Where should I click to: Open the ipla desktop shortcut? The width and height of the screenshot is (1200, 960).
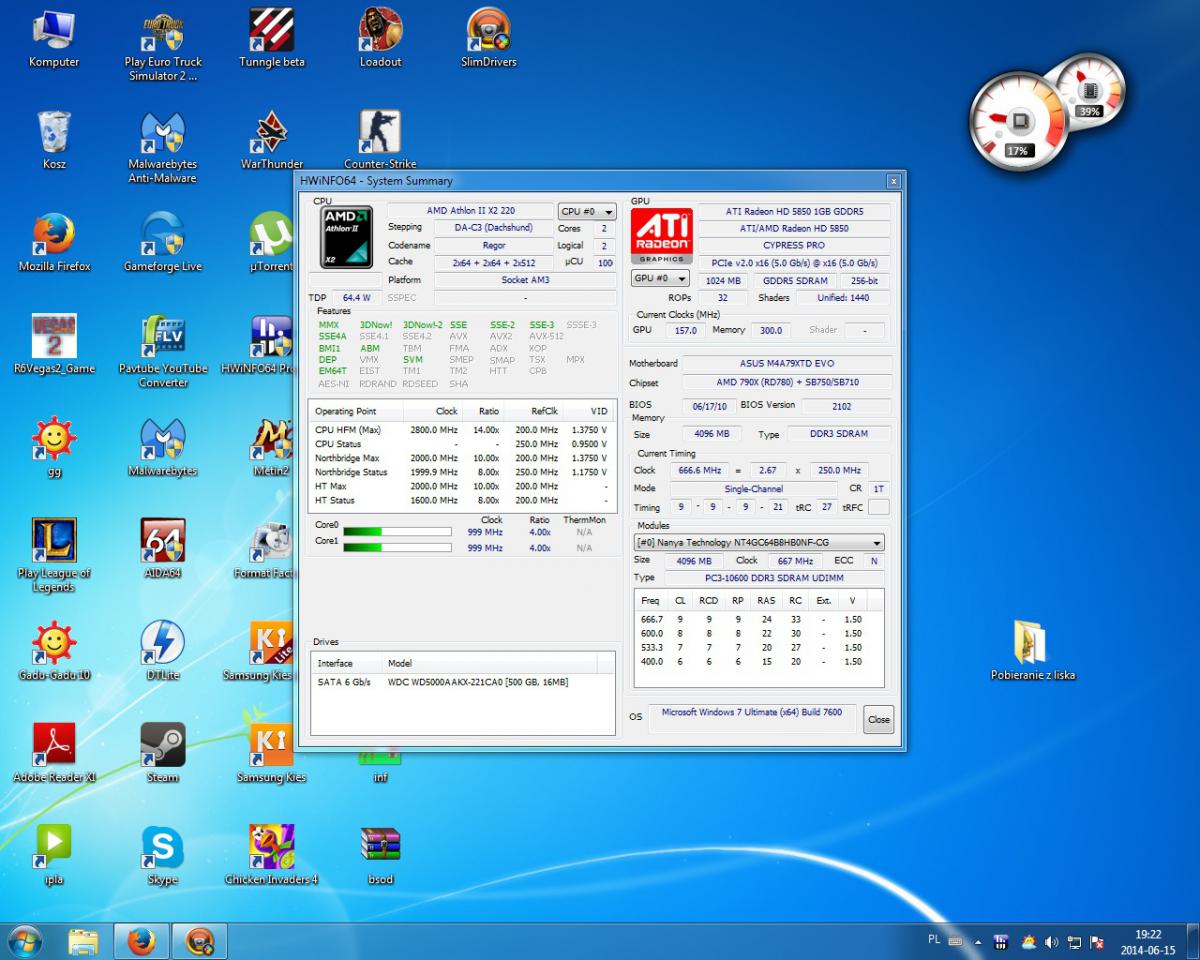click(x=54, y=855)
